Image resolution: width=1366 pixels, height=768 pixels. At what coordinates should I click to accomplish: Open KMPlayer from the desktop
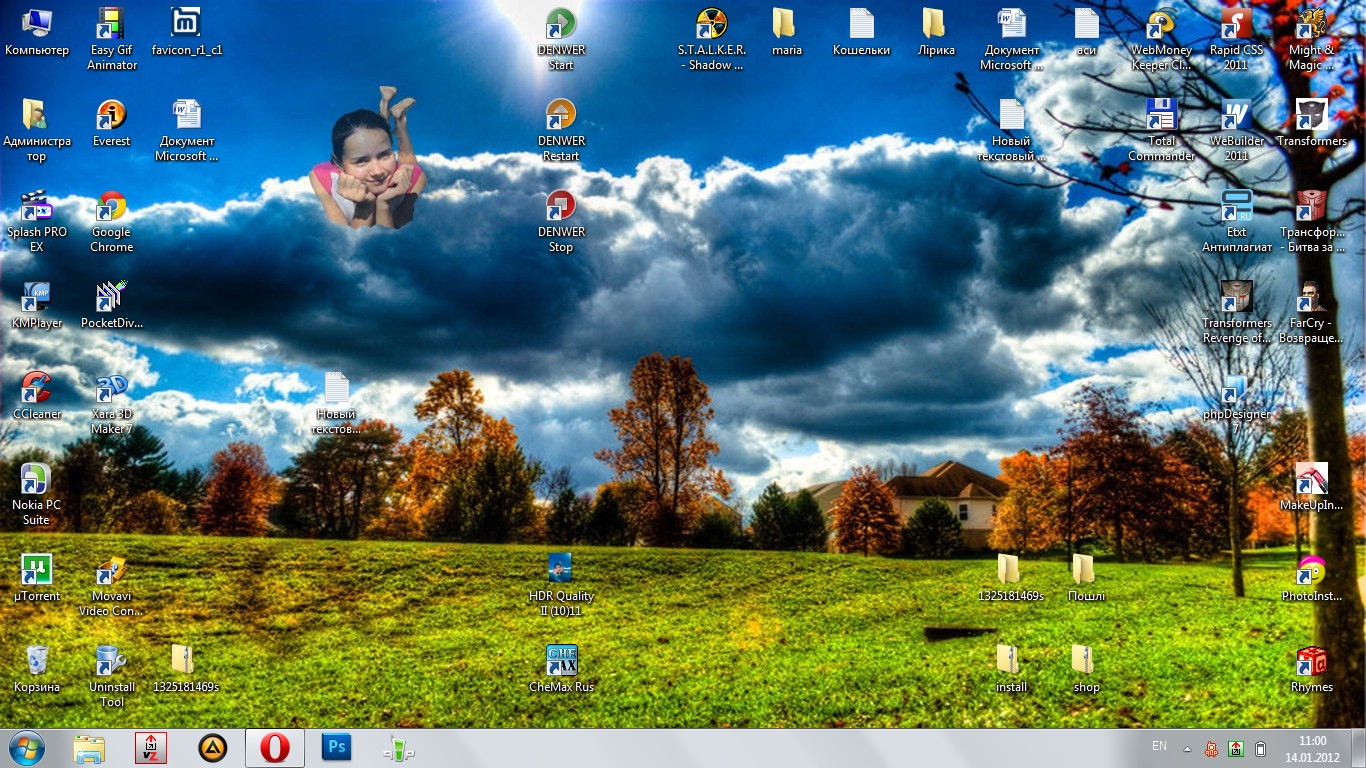[36, 298]
